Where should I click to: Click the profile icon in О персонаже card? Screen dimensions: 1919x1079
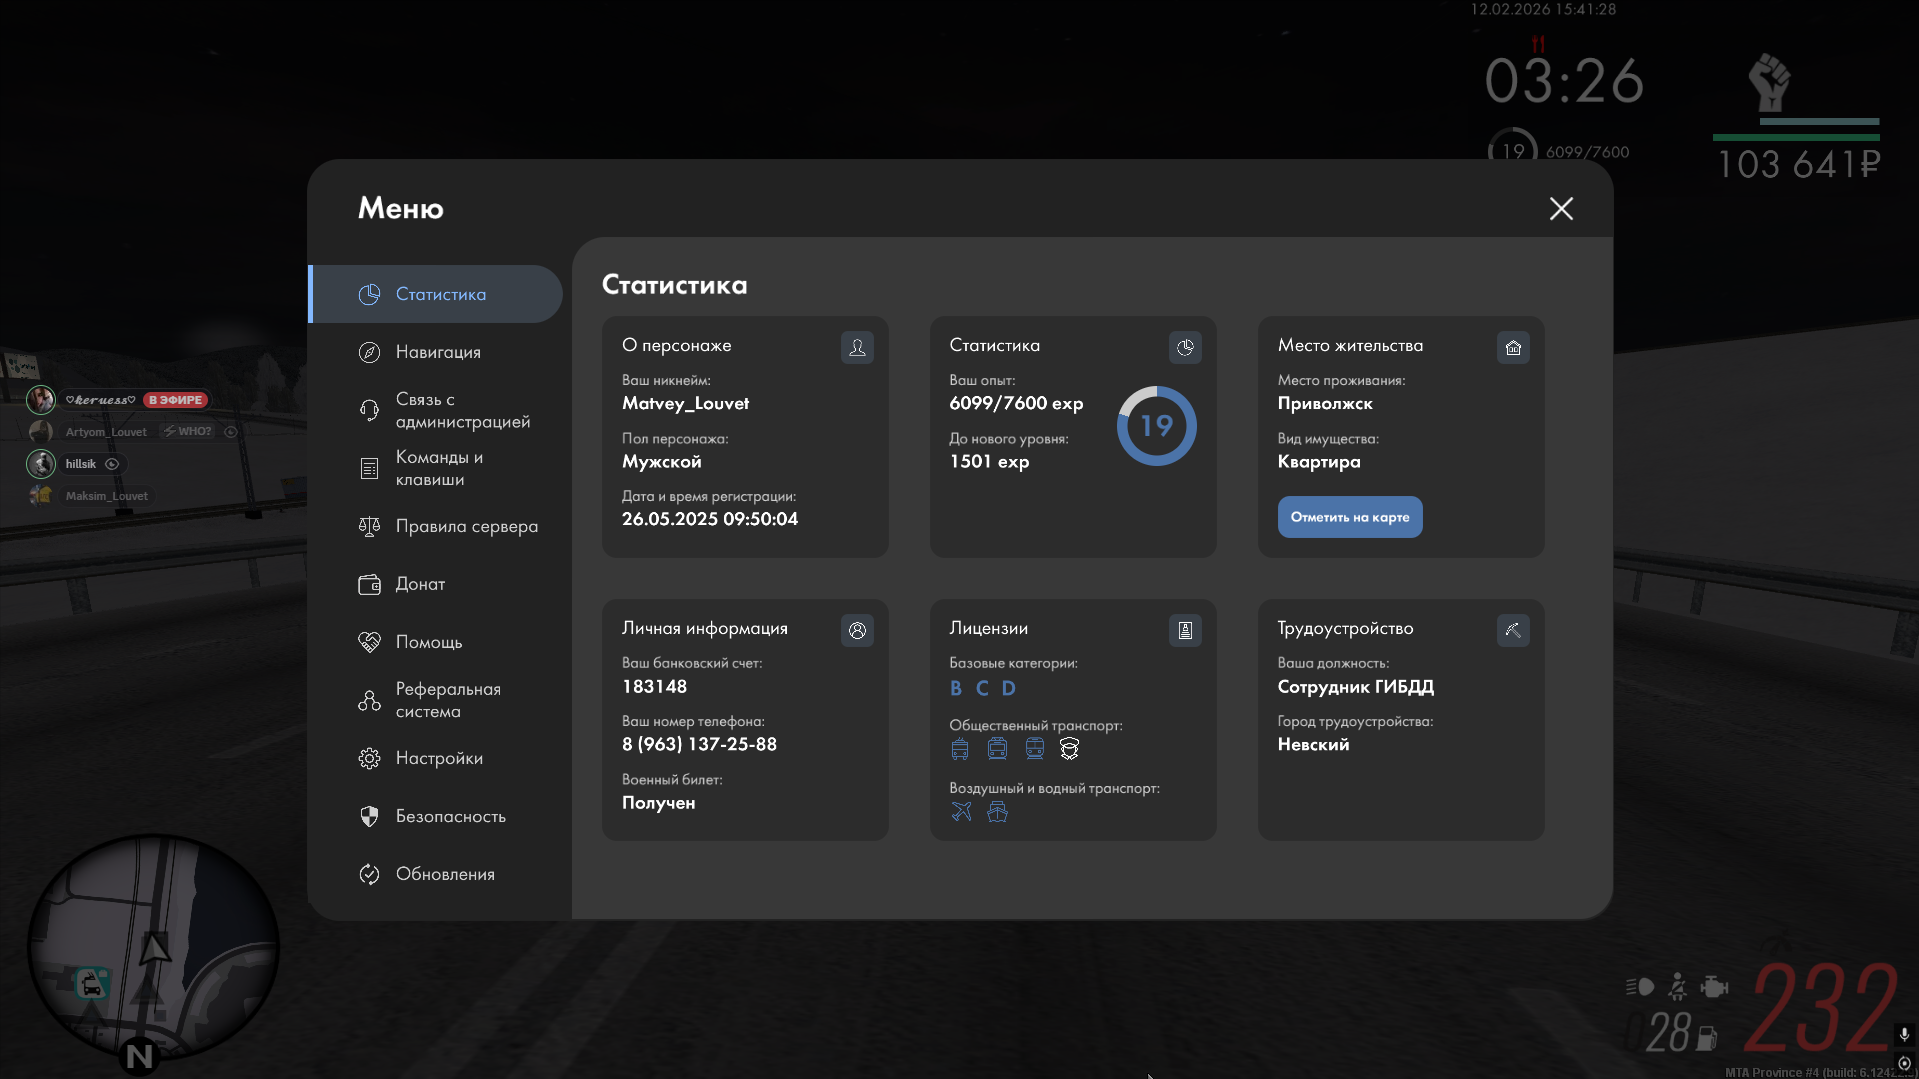point(857,347)
